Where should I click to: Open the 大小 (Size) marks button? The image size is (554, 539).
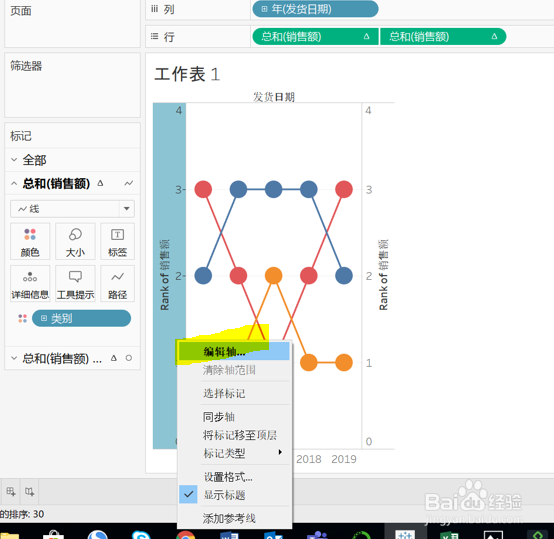coord(75,242)
